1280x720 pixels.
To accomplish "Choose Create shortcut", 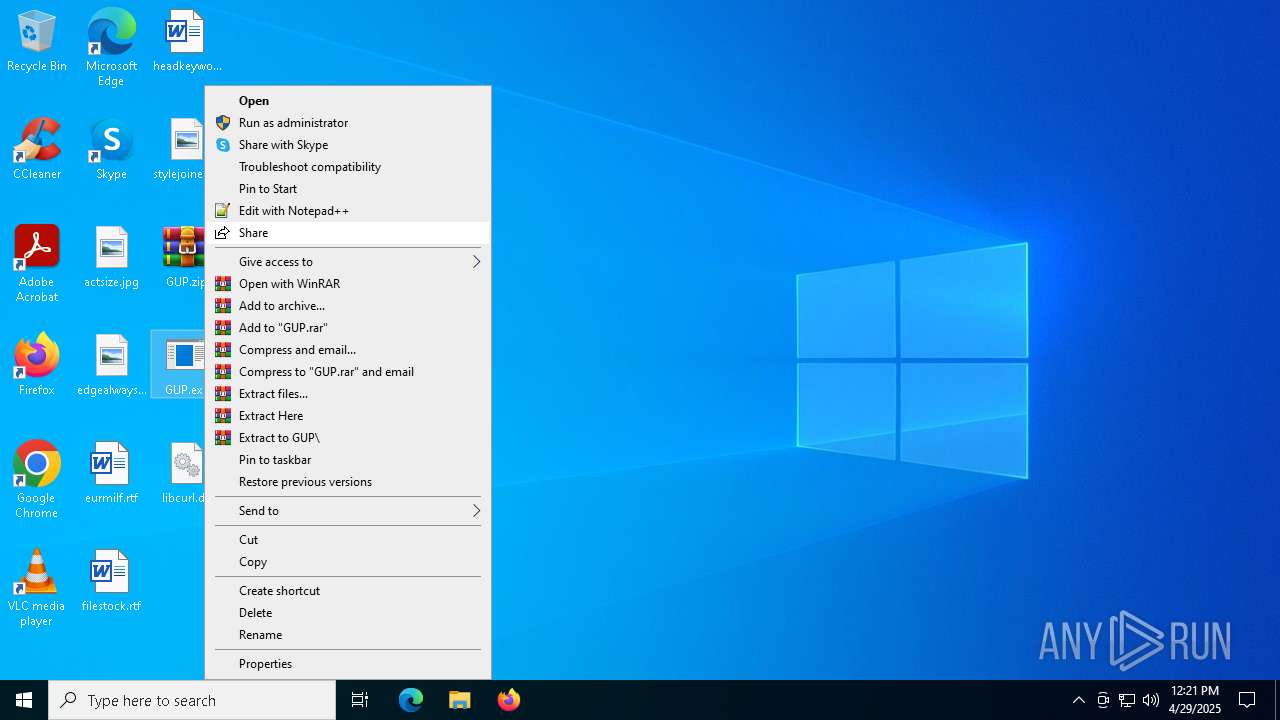I will [347, 591].
